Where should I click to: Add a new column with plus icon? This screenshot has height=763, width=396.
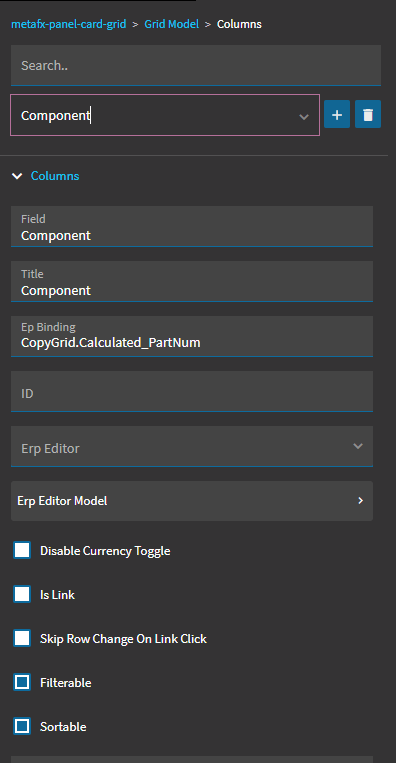(337, 114)
